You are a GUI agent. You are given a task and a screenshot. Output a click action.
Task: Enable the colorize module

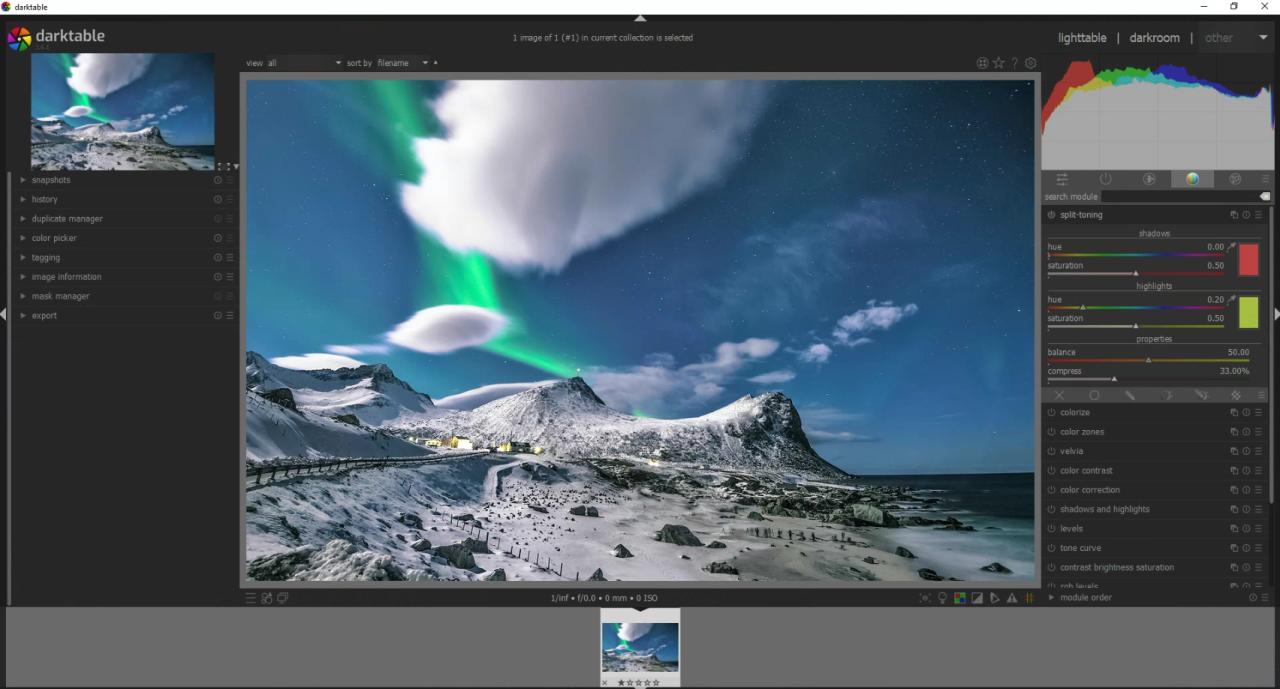(1052, 413)
